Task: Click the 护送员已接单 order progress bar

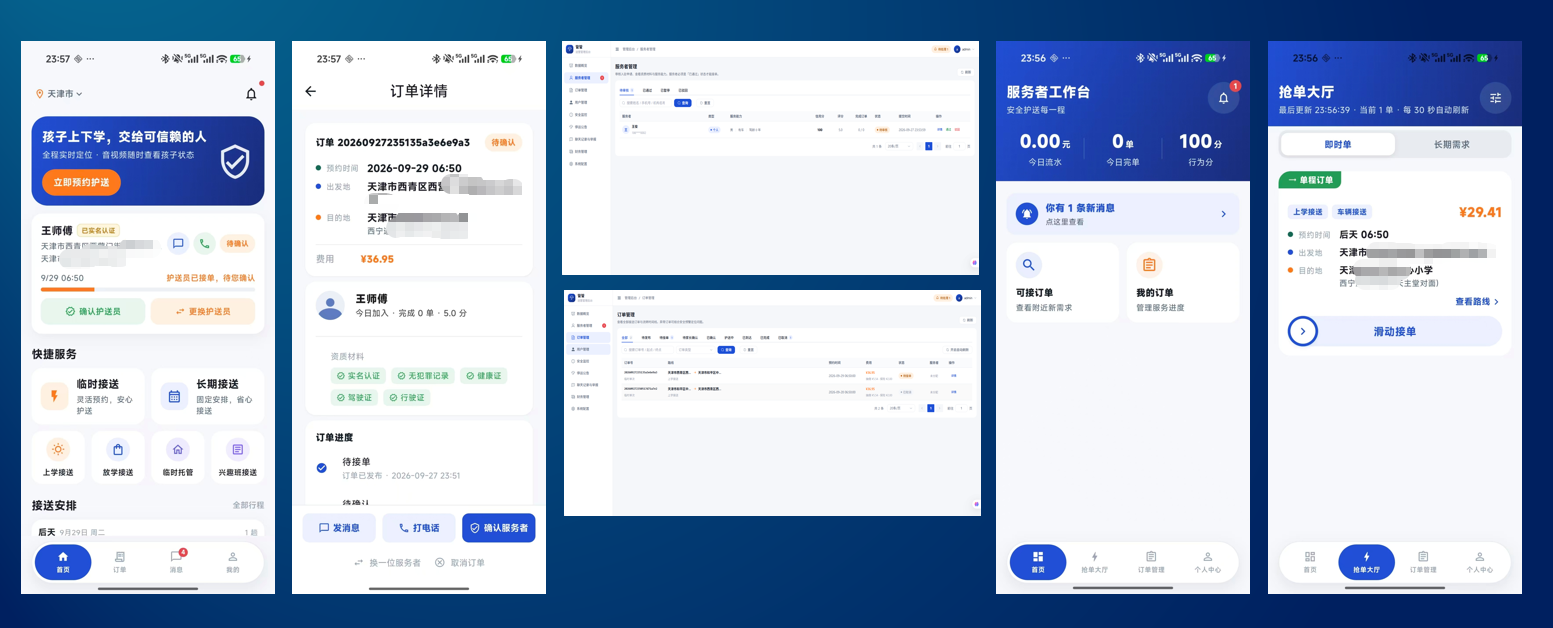Action: [x=148, y=289]
